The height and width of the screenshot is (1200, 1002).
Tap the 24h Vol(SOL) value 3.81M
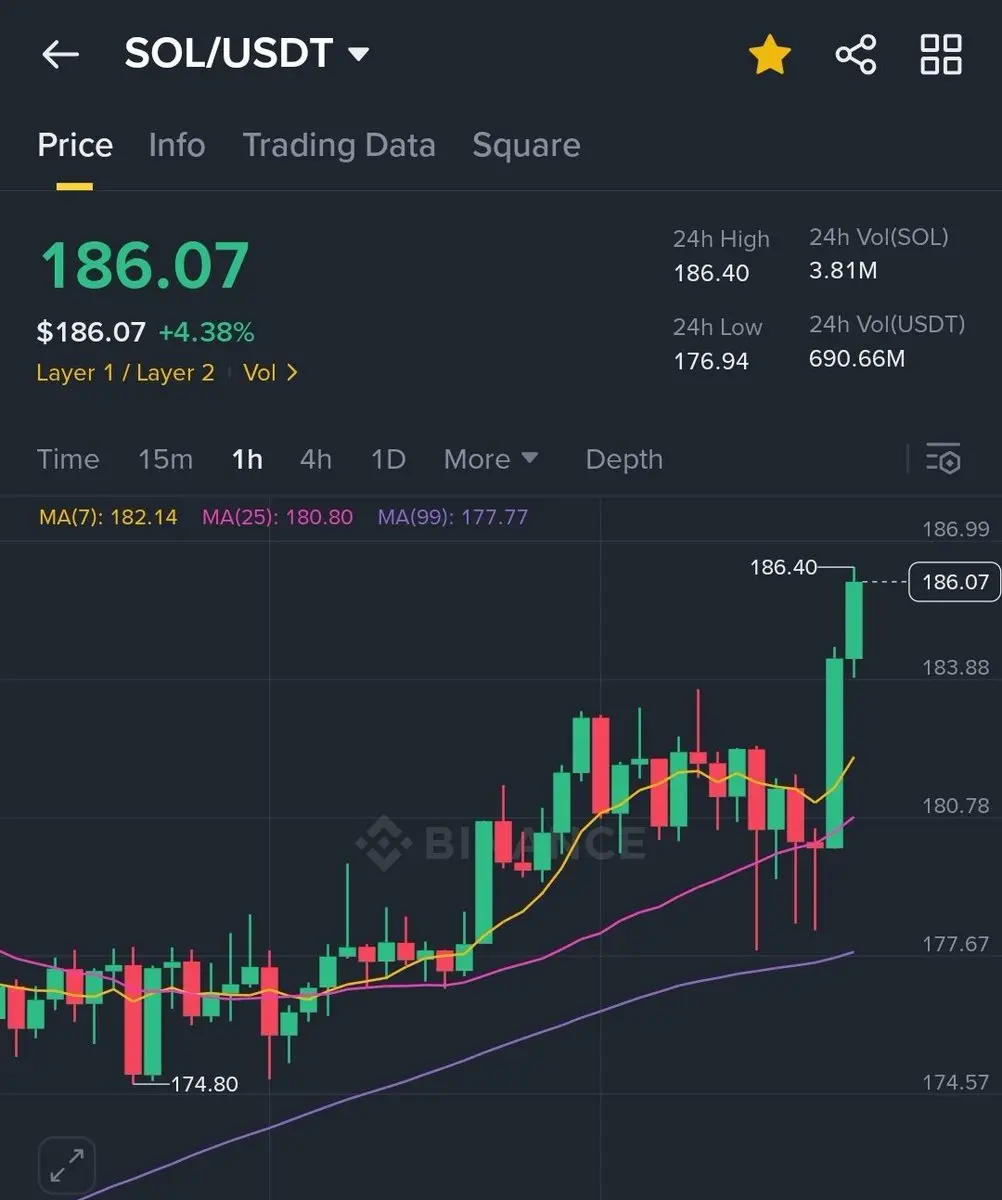pyautogui.click(x=843, y=270)
